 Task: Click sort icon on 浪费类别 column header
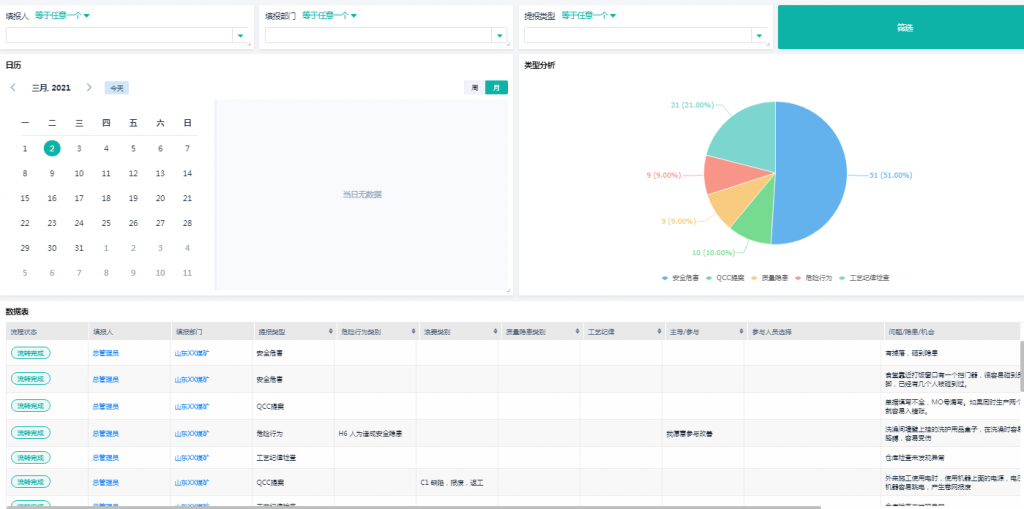click(494, 332)
